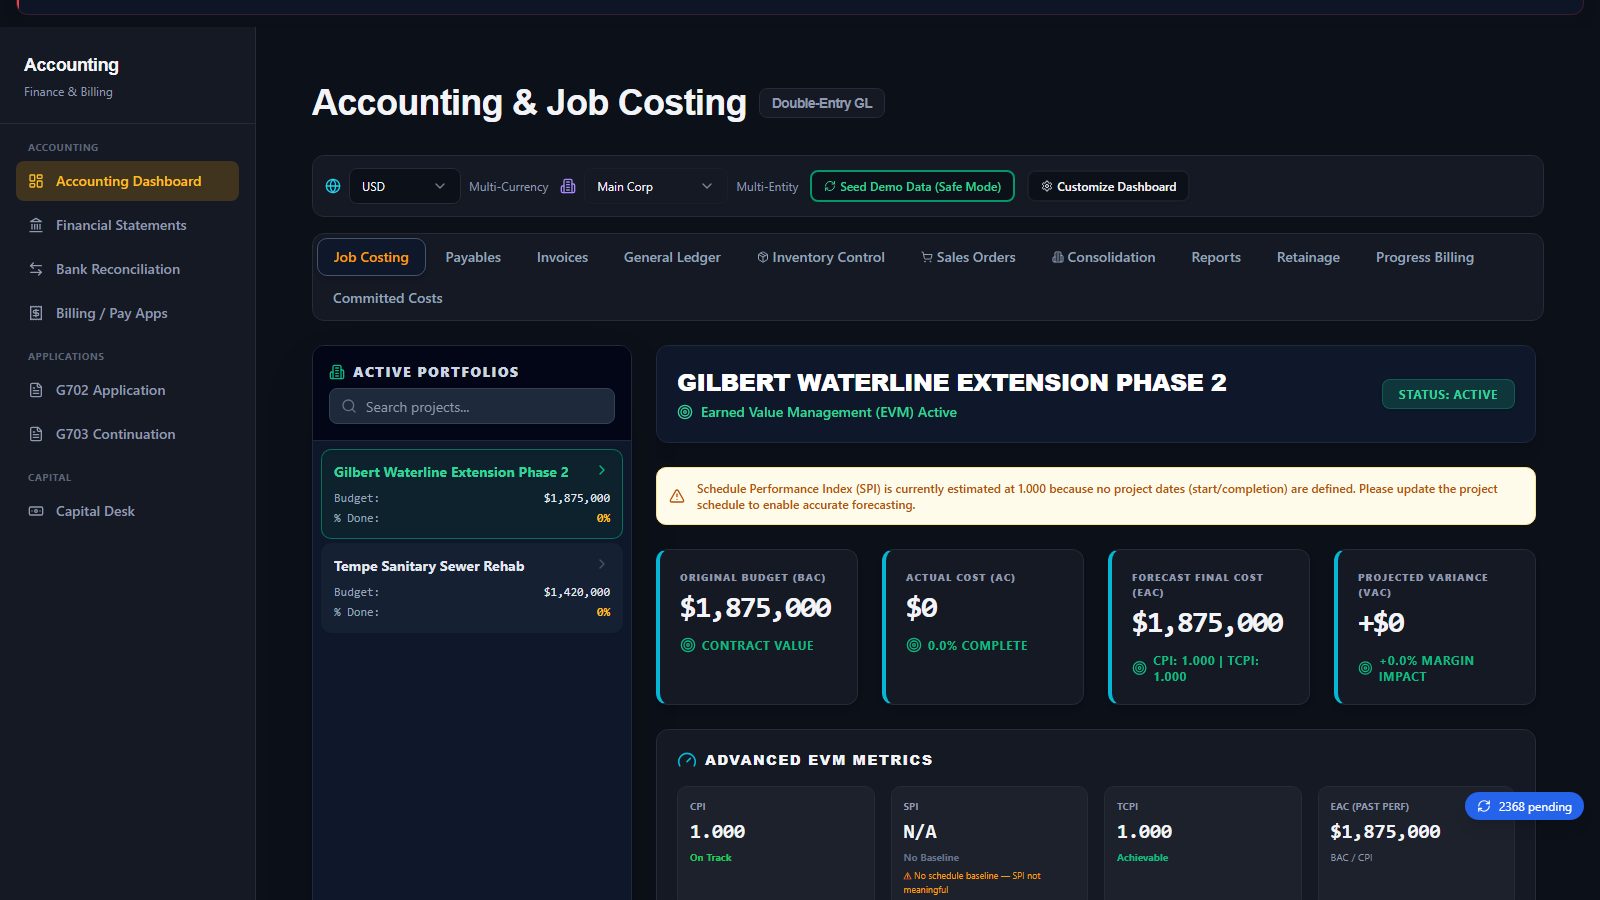Click the 'No schedule baseline' warning text
The width and height of the screenshot is (1600, 900).
click(x=972, y=882)
